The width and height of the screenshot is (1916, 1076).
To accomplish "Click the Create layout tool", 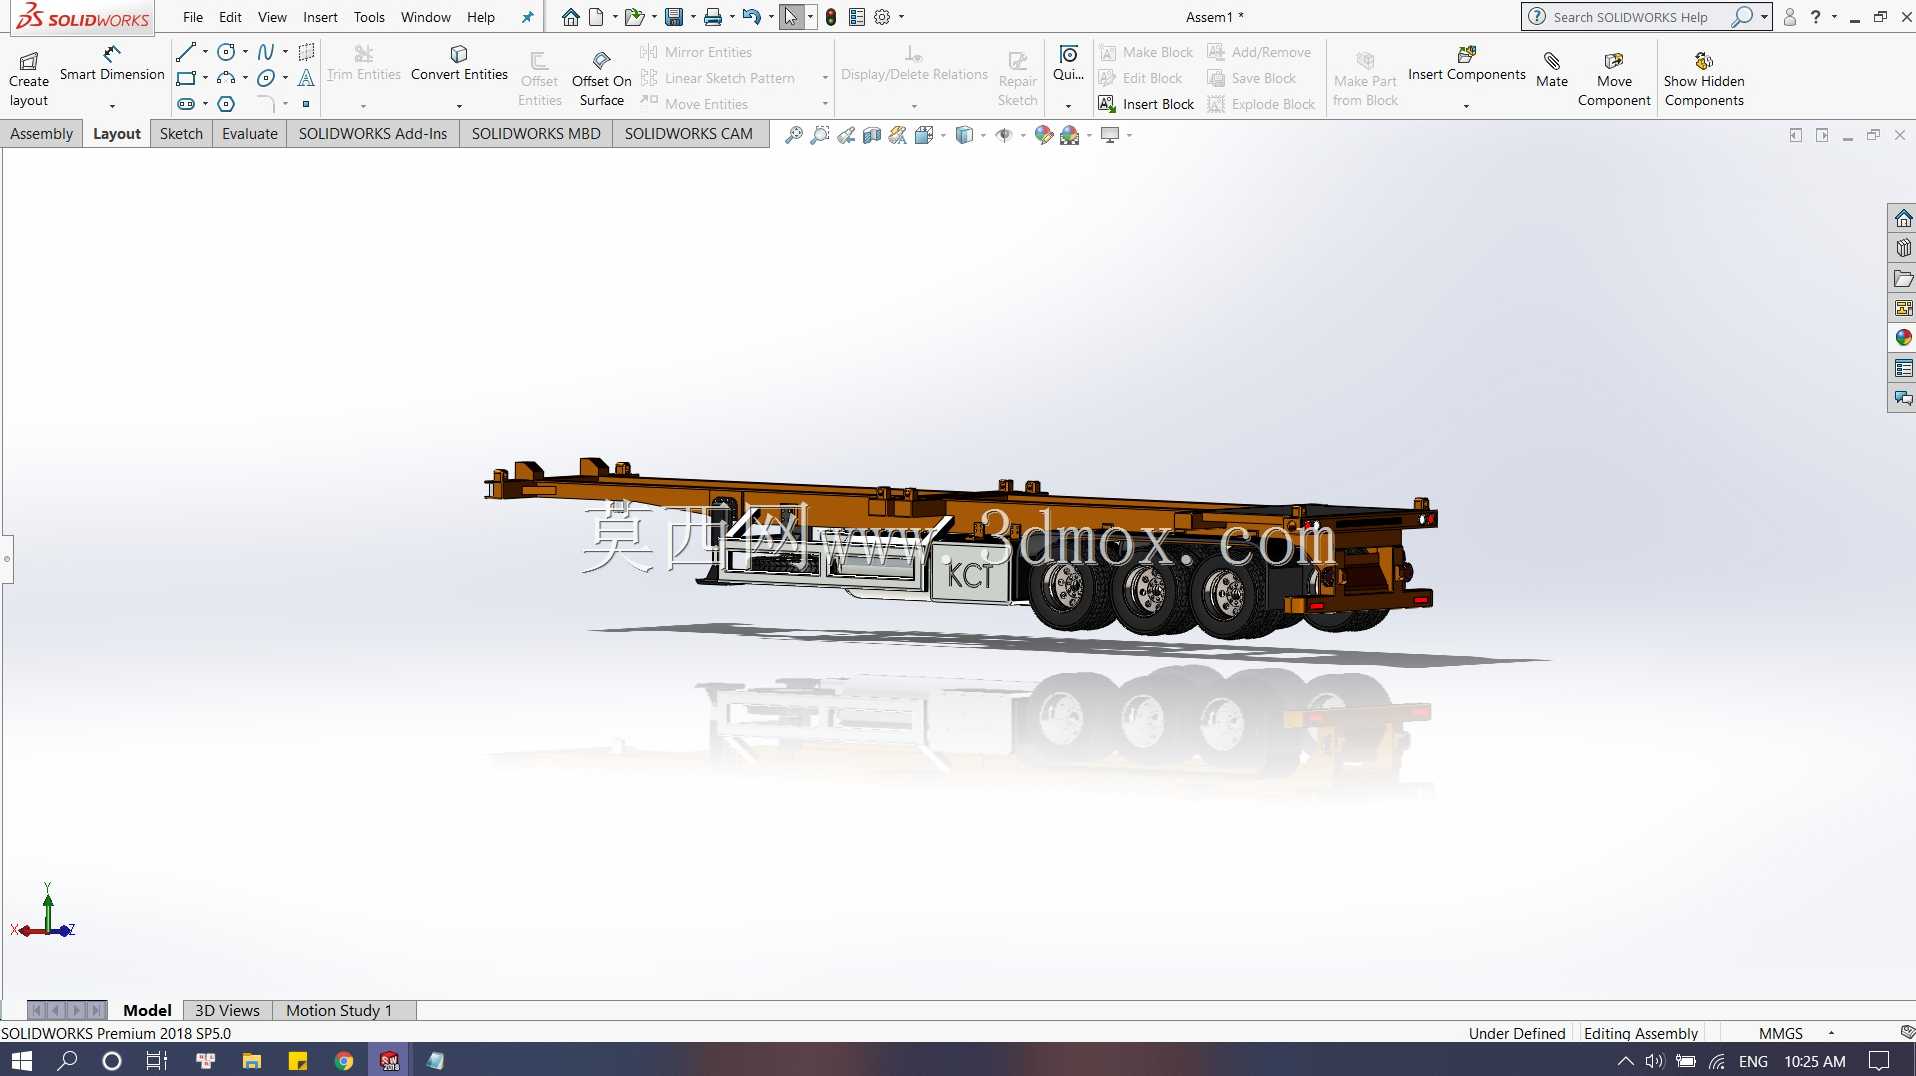I will [29, 79].
